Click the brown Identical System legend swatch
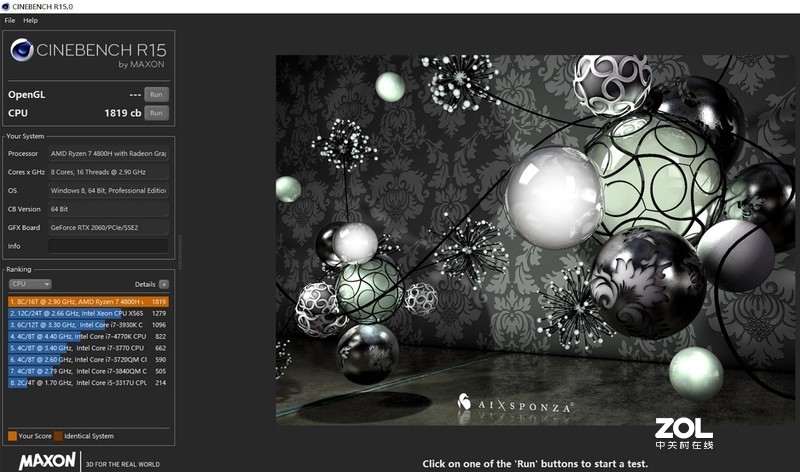 tap(58, 436)
